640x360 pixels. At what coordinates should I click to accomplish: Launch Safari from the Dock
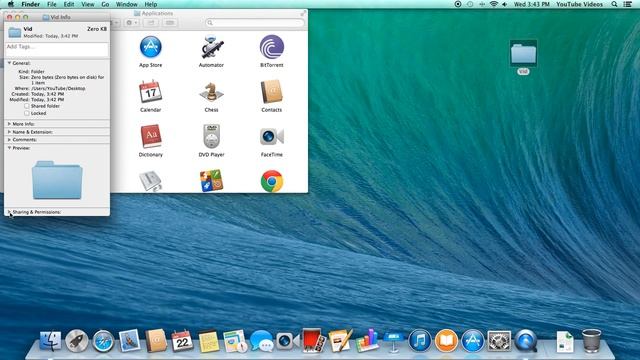(x=103, y=341)
